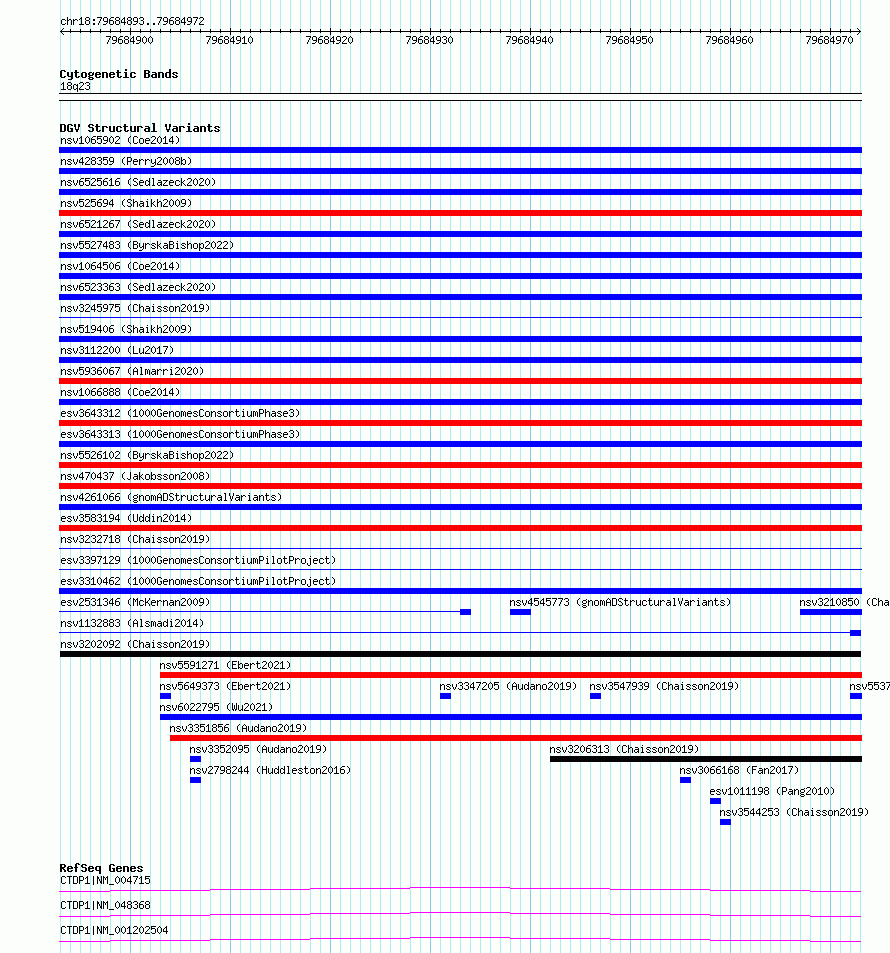Open nsv470437 (Jakobsson2008) variant

[135, 476]
